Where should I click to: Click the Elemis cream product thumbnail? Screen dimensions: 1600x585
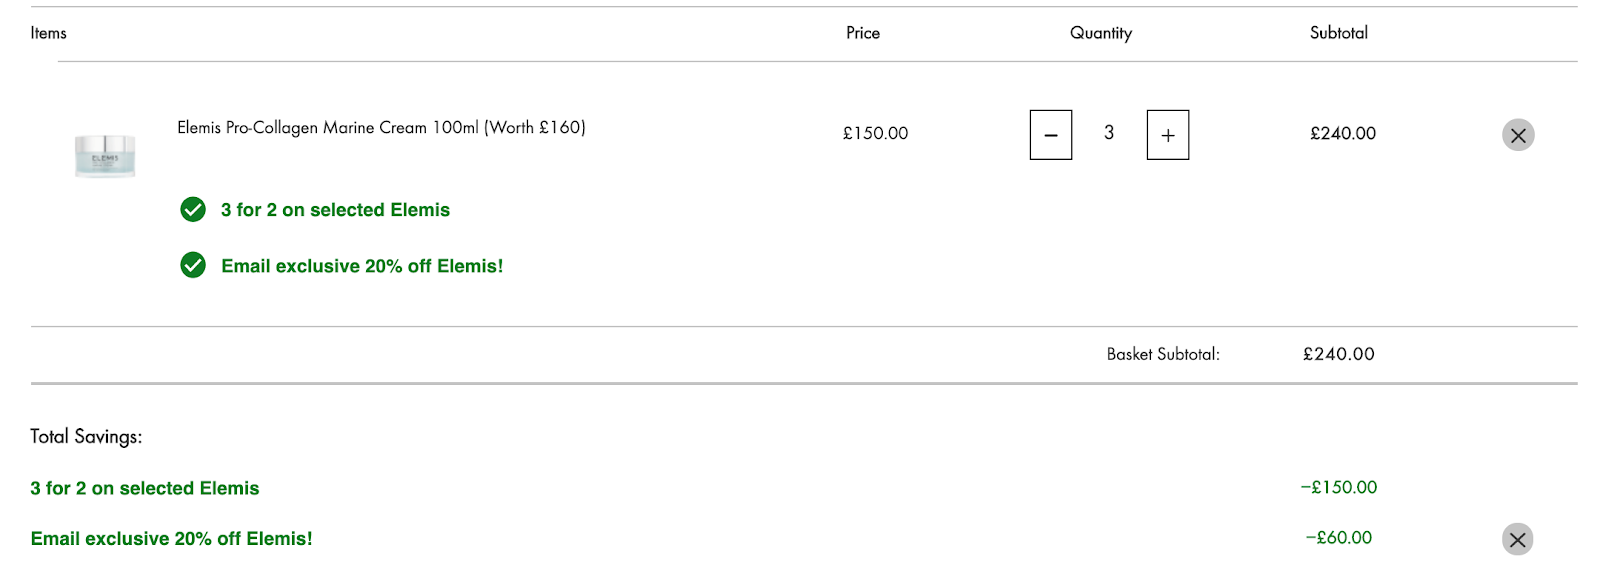pyautogui.click(x=105, y=156)
